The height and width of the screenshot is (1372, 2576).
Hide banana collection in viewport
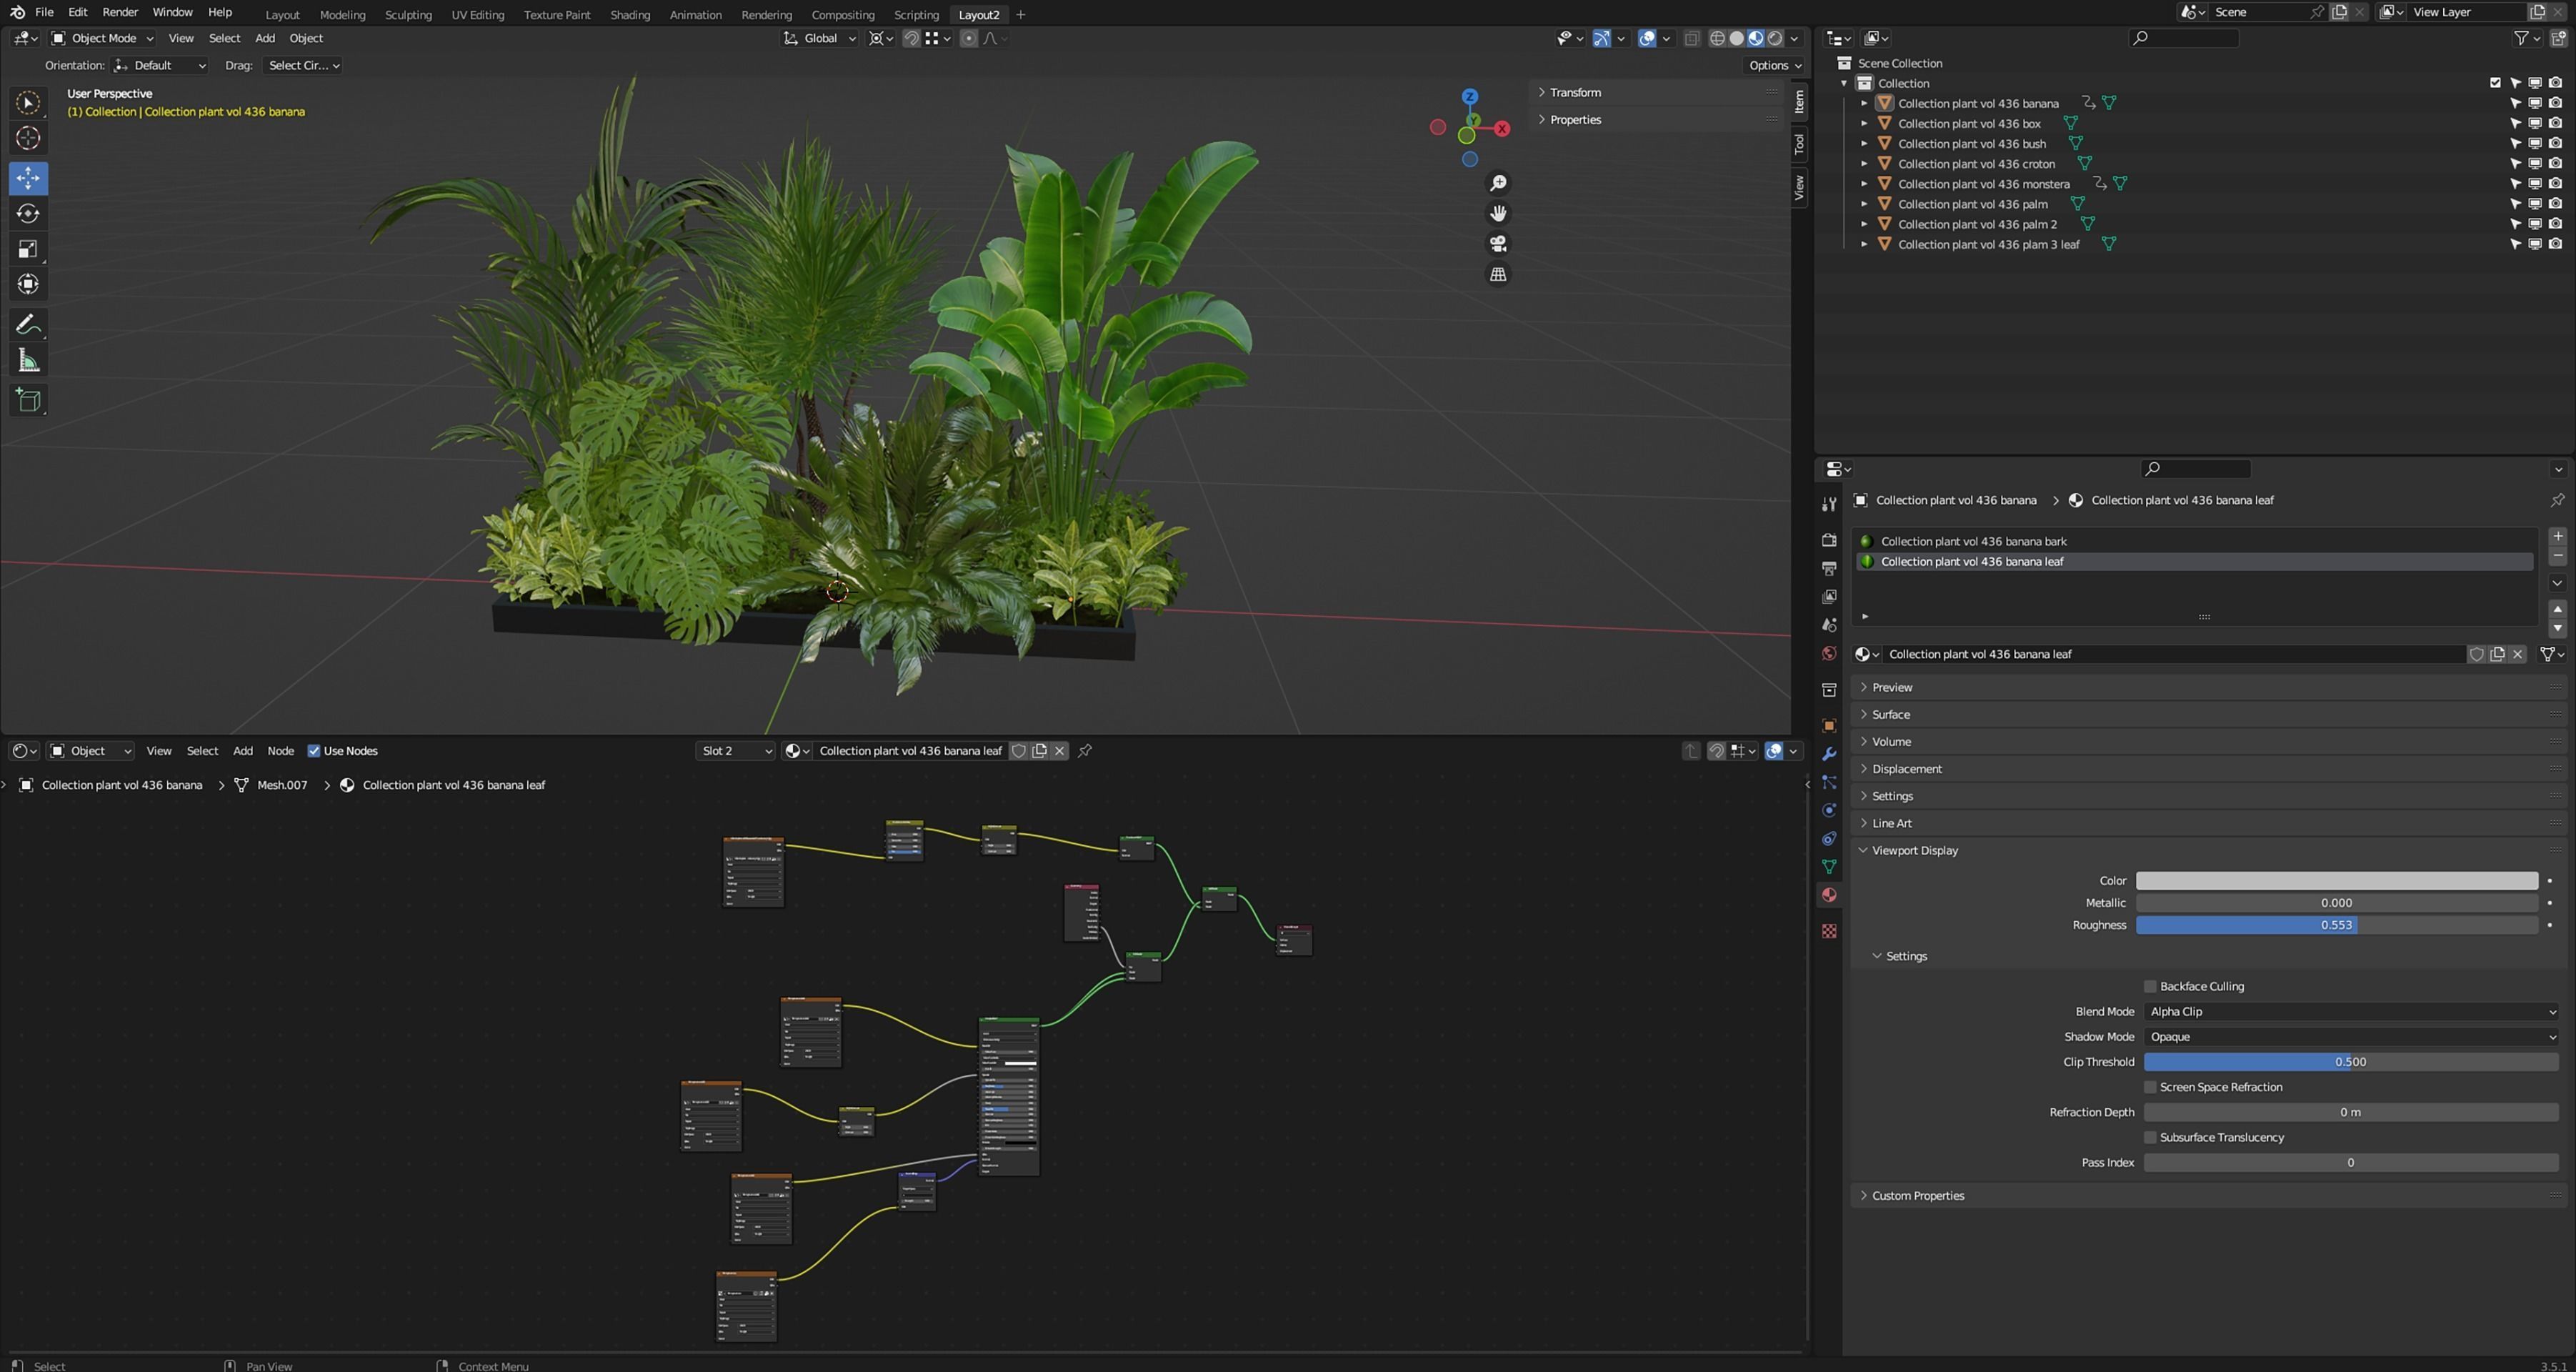coord(2535,103)
